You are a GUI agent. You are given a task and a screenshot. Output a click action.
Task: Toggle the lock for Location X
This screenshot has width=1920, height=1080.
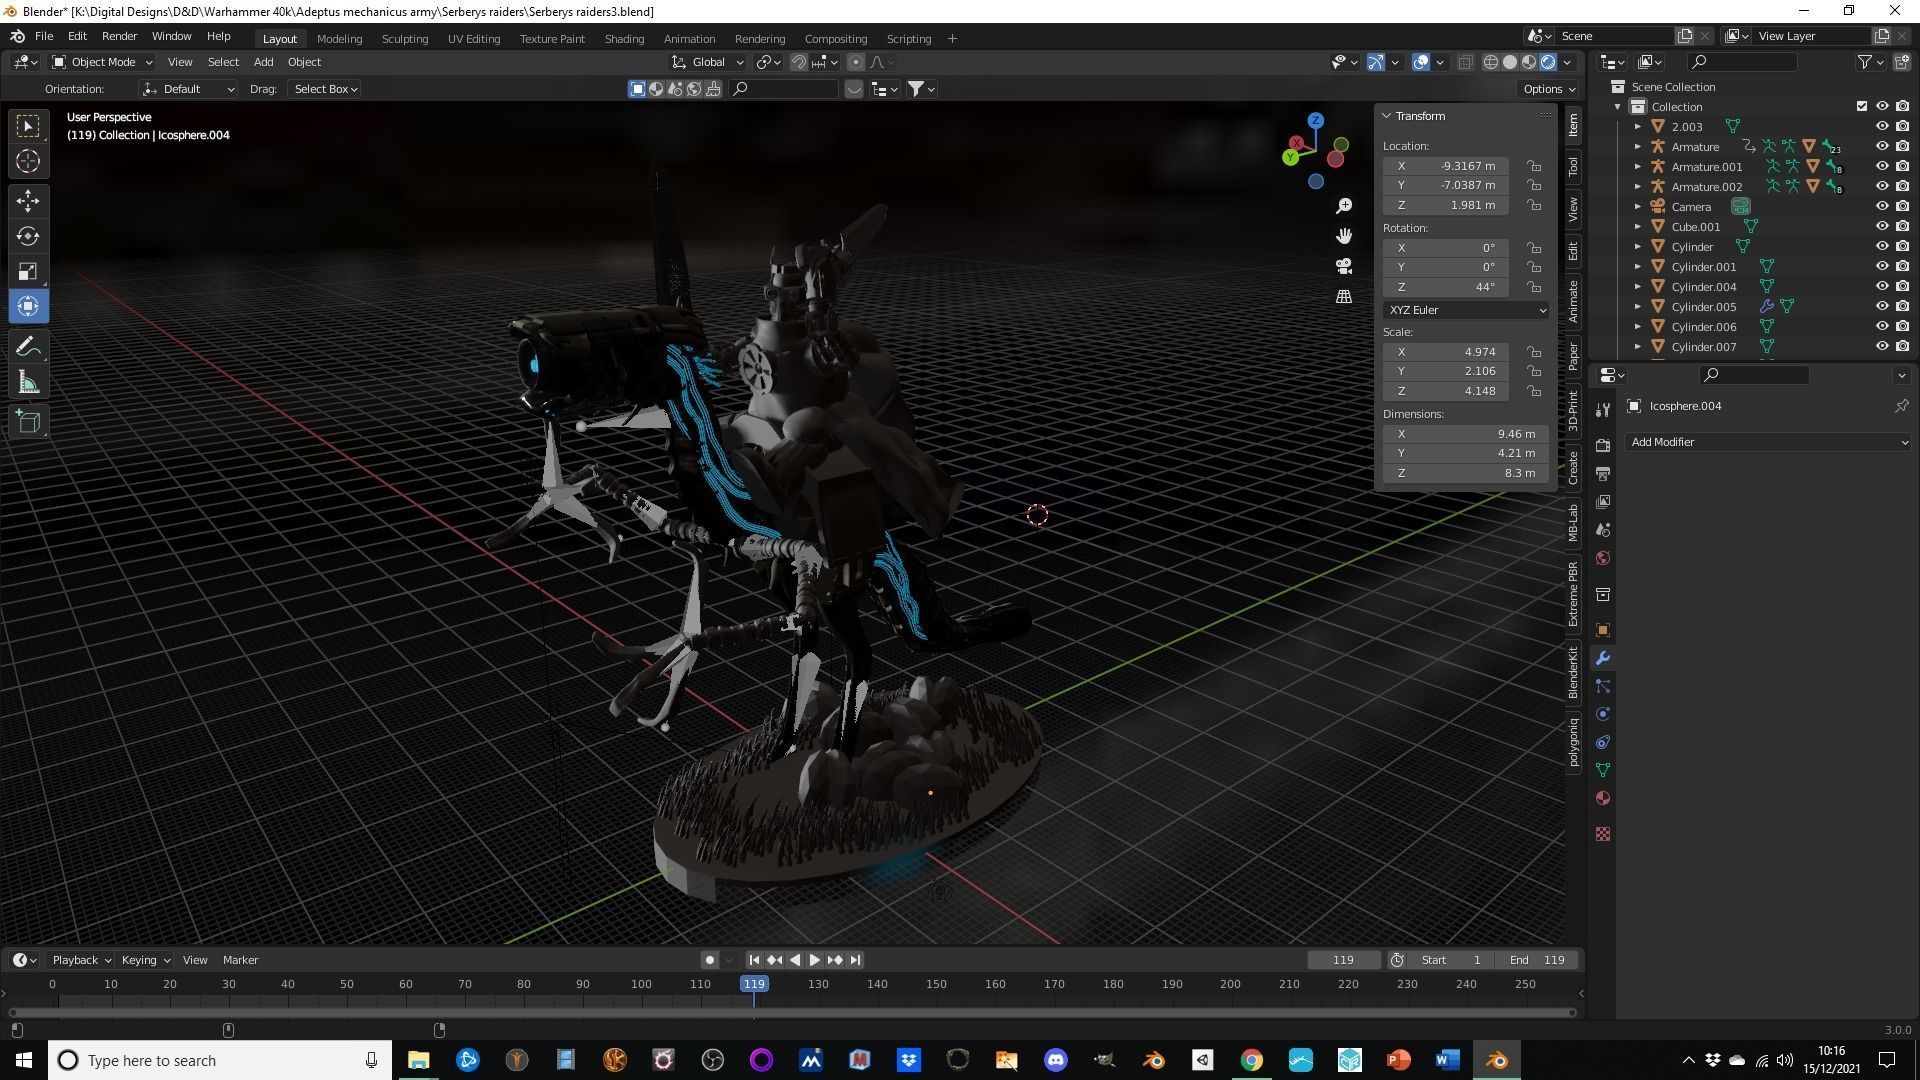1534,166
